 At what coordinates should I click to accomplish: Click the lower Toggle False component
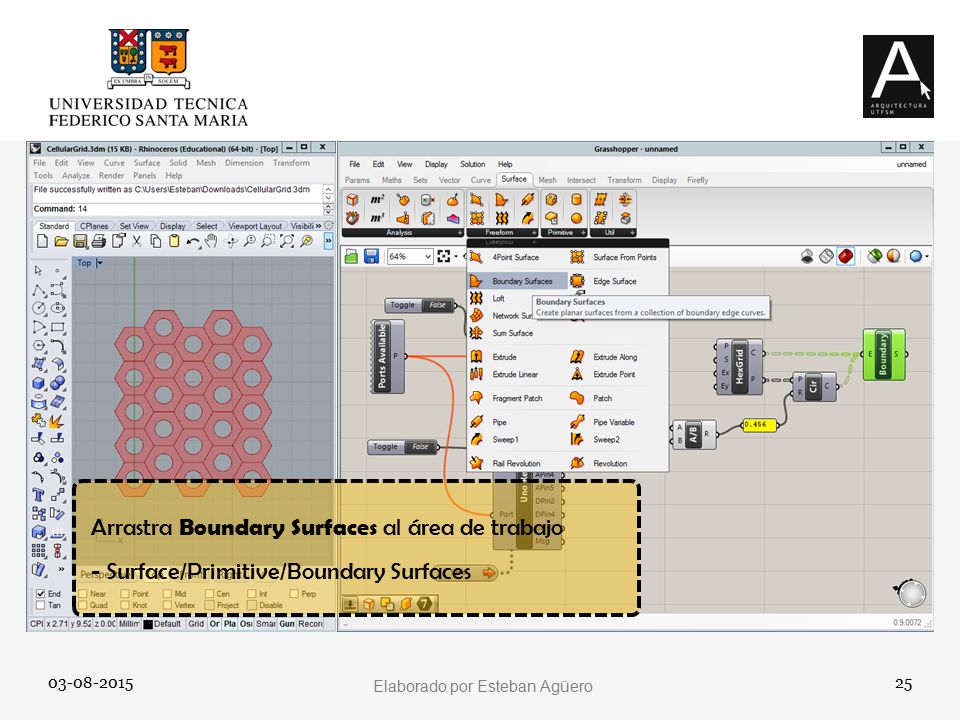click(x=404, y=447)
